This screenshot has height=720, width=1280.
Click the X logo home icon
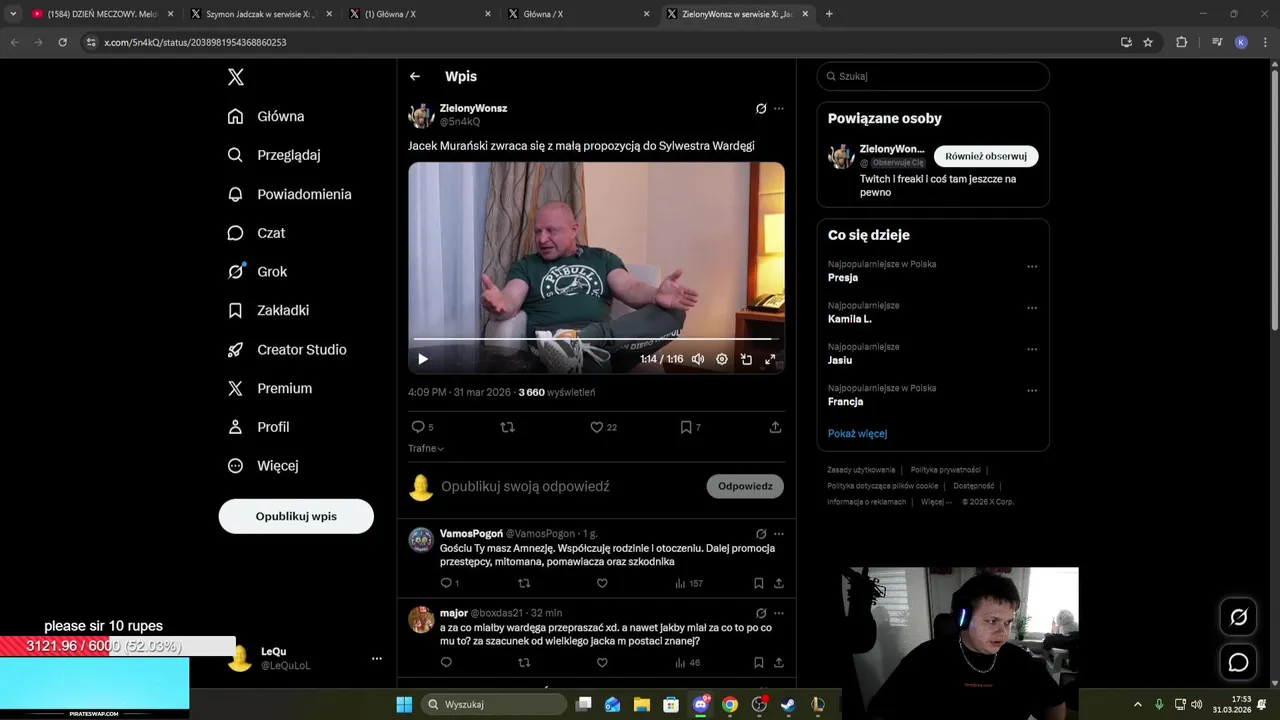click(236, 77)
